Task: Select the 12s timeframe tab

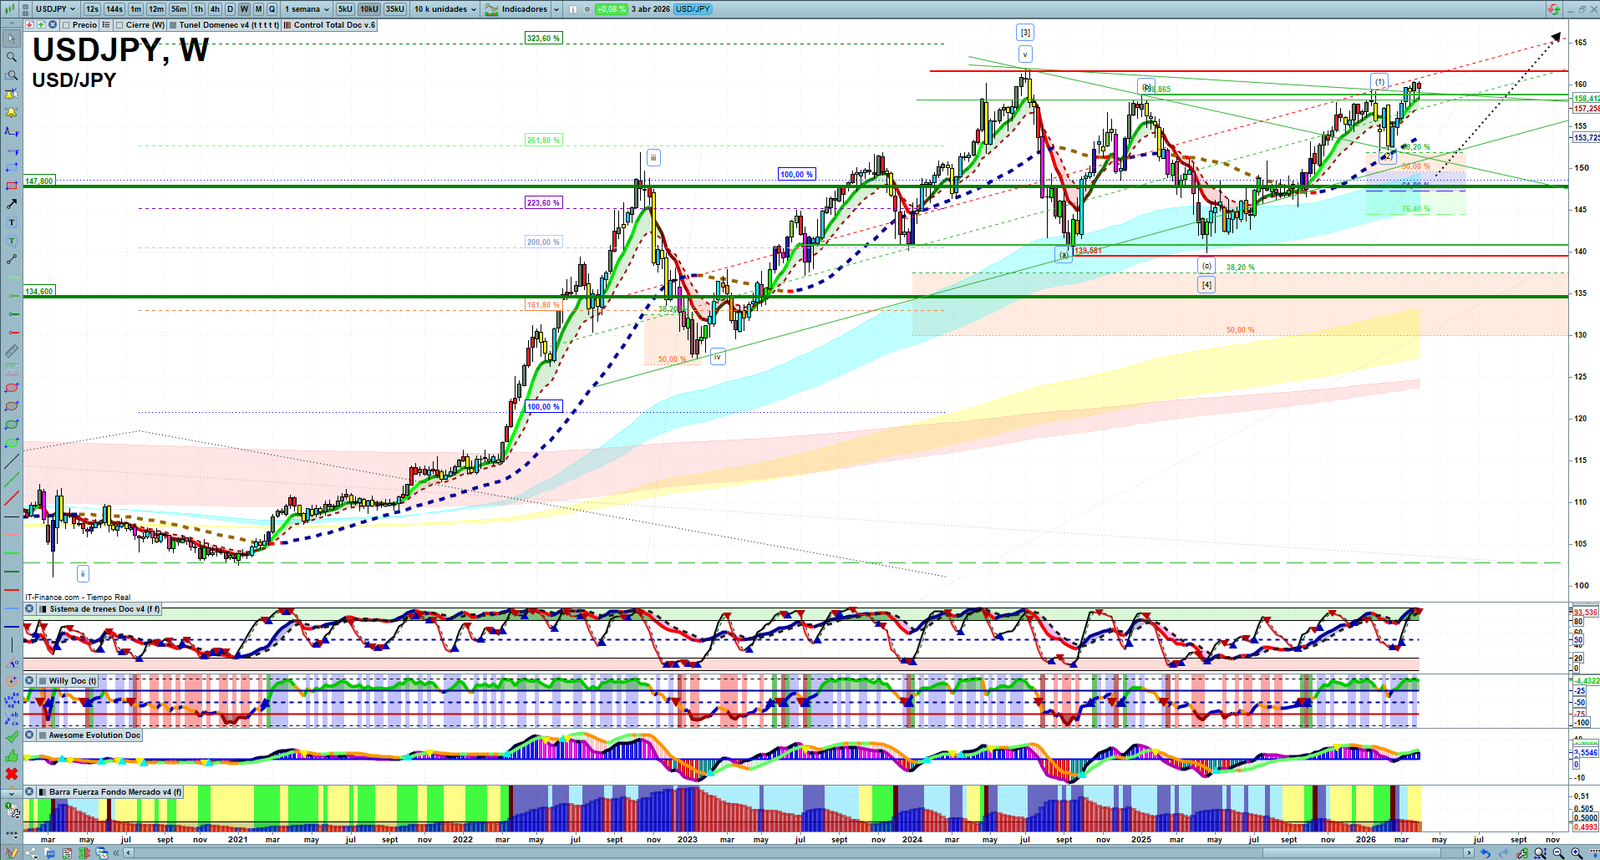Action: tap(92, 9)
